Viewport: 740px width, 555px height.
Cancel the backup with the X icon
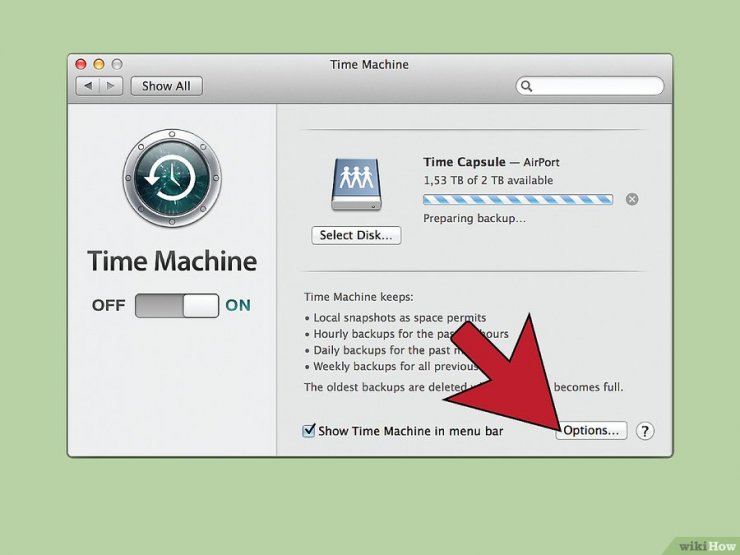[x=632, y=199]
